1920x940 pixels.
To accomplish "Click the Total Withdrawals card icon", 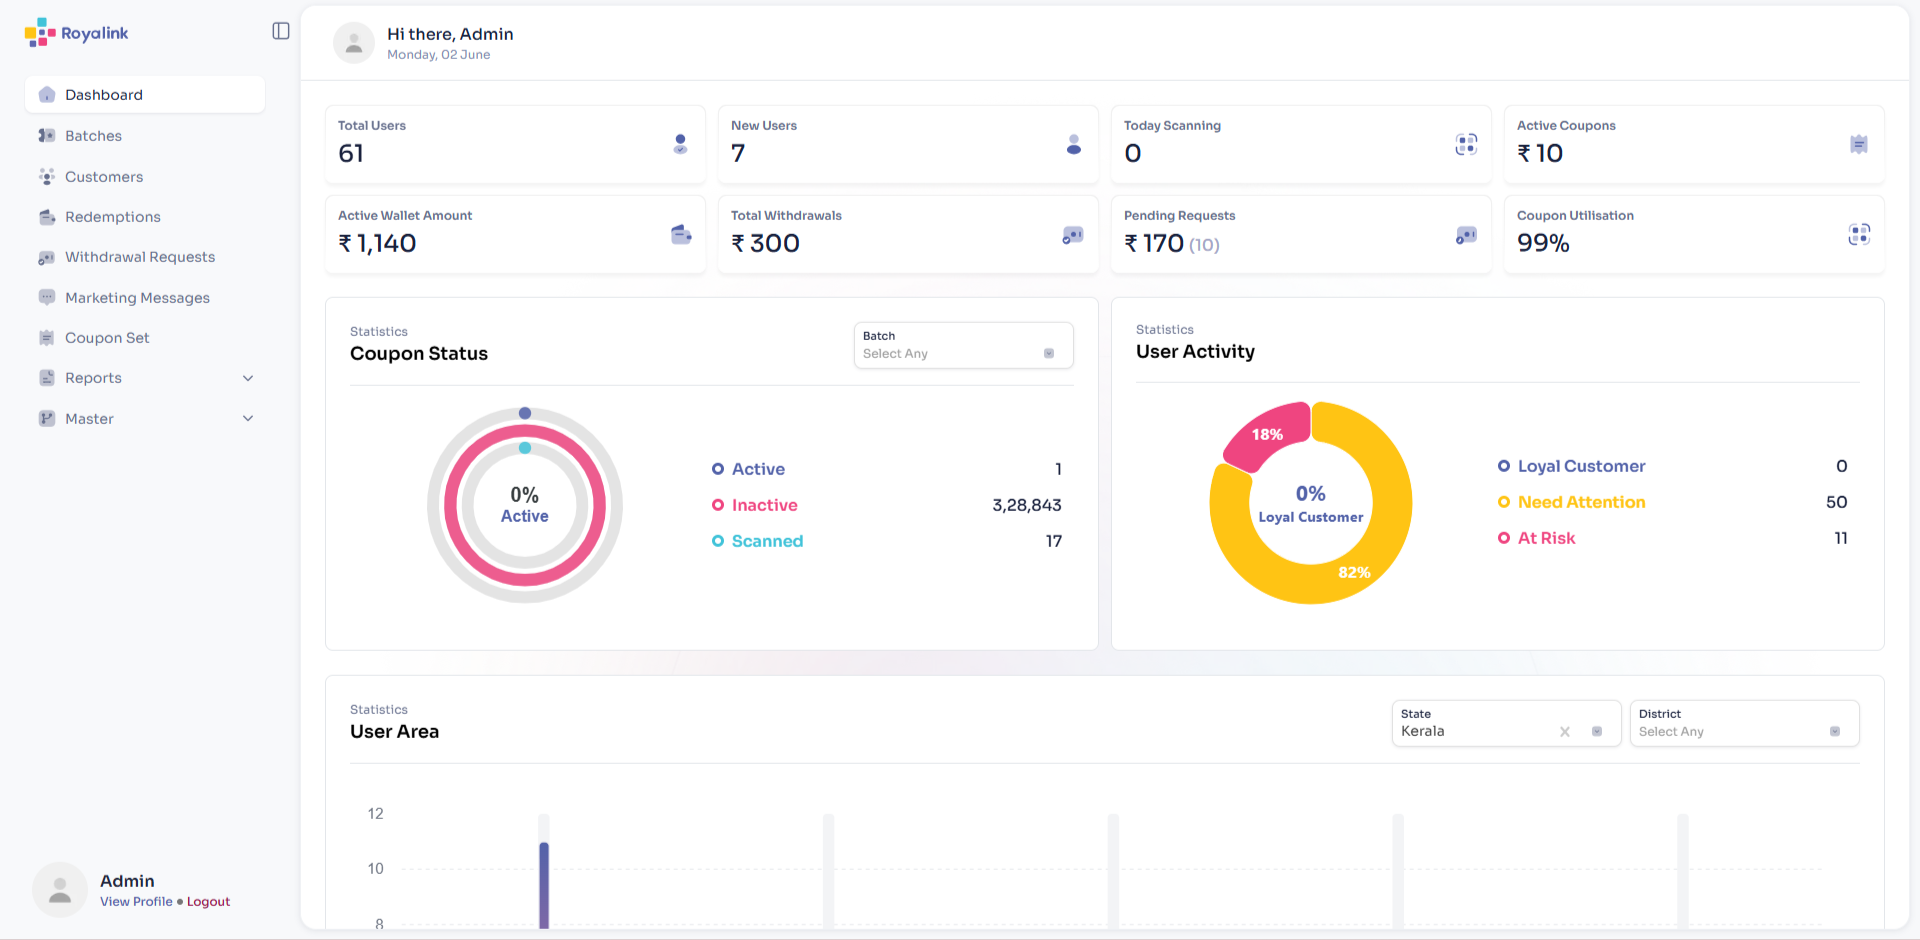I will 1073,235.
